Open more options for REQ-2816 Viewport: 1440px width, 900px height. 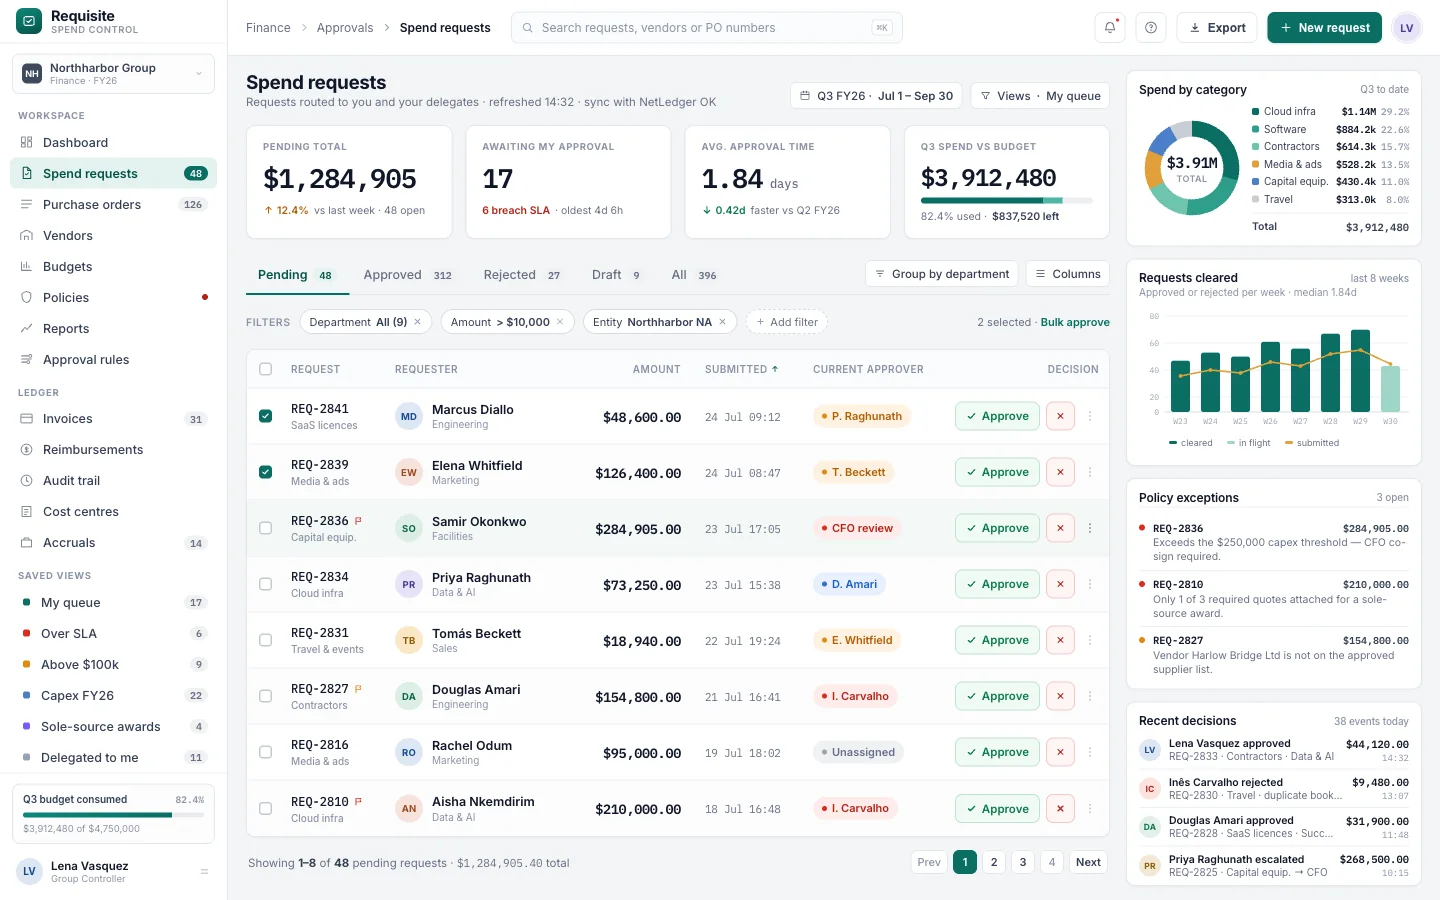click(x=1090, y=752)
